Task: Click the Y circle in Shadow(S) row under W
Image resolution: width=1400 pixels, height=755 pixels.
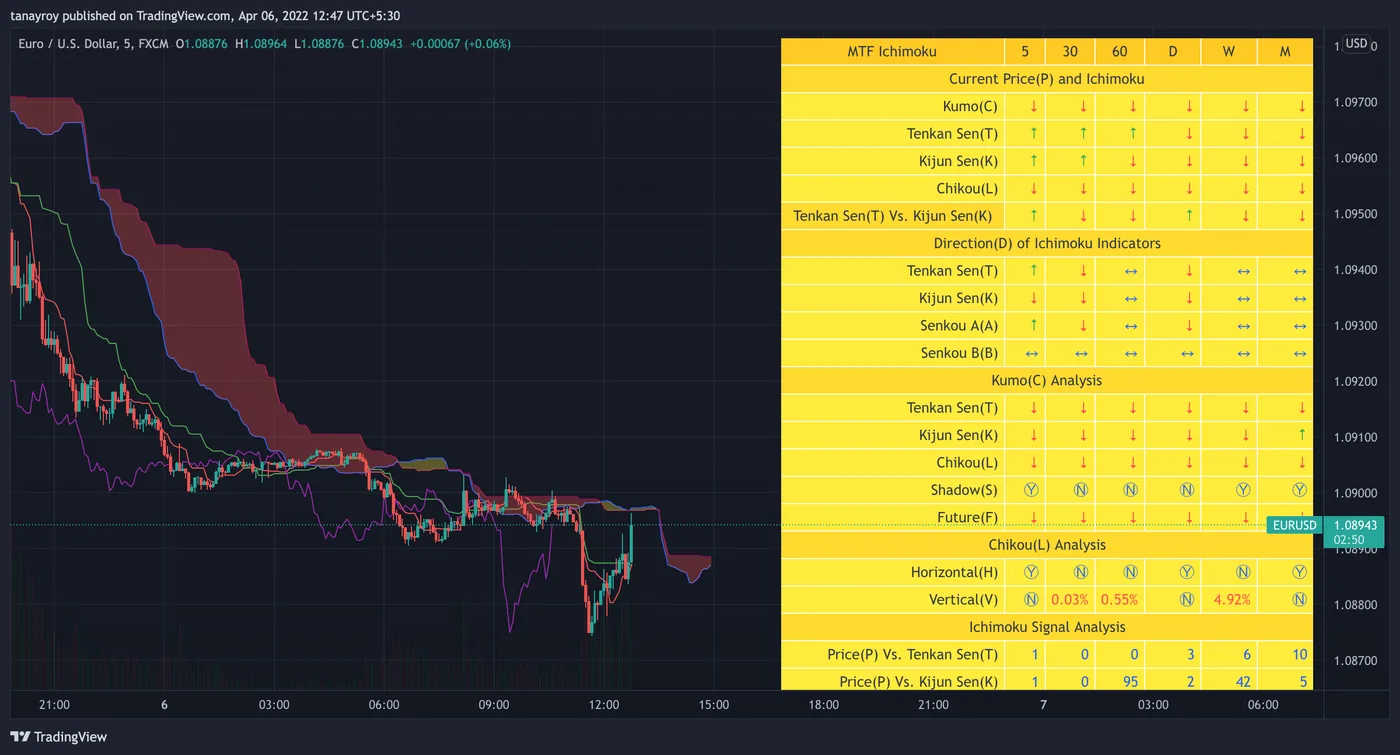Action: pyautogui.click(x=1244, y=490)
